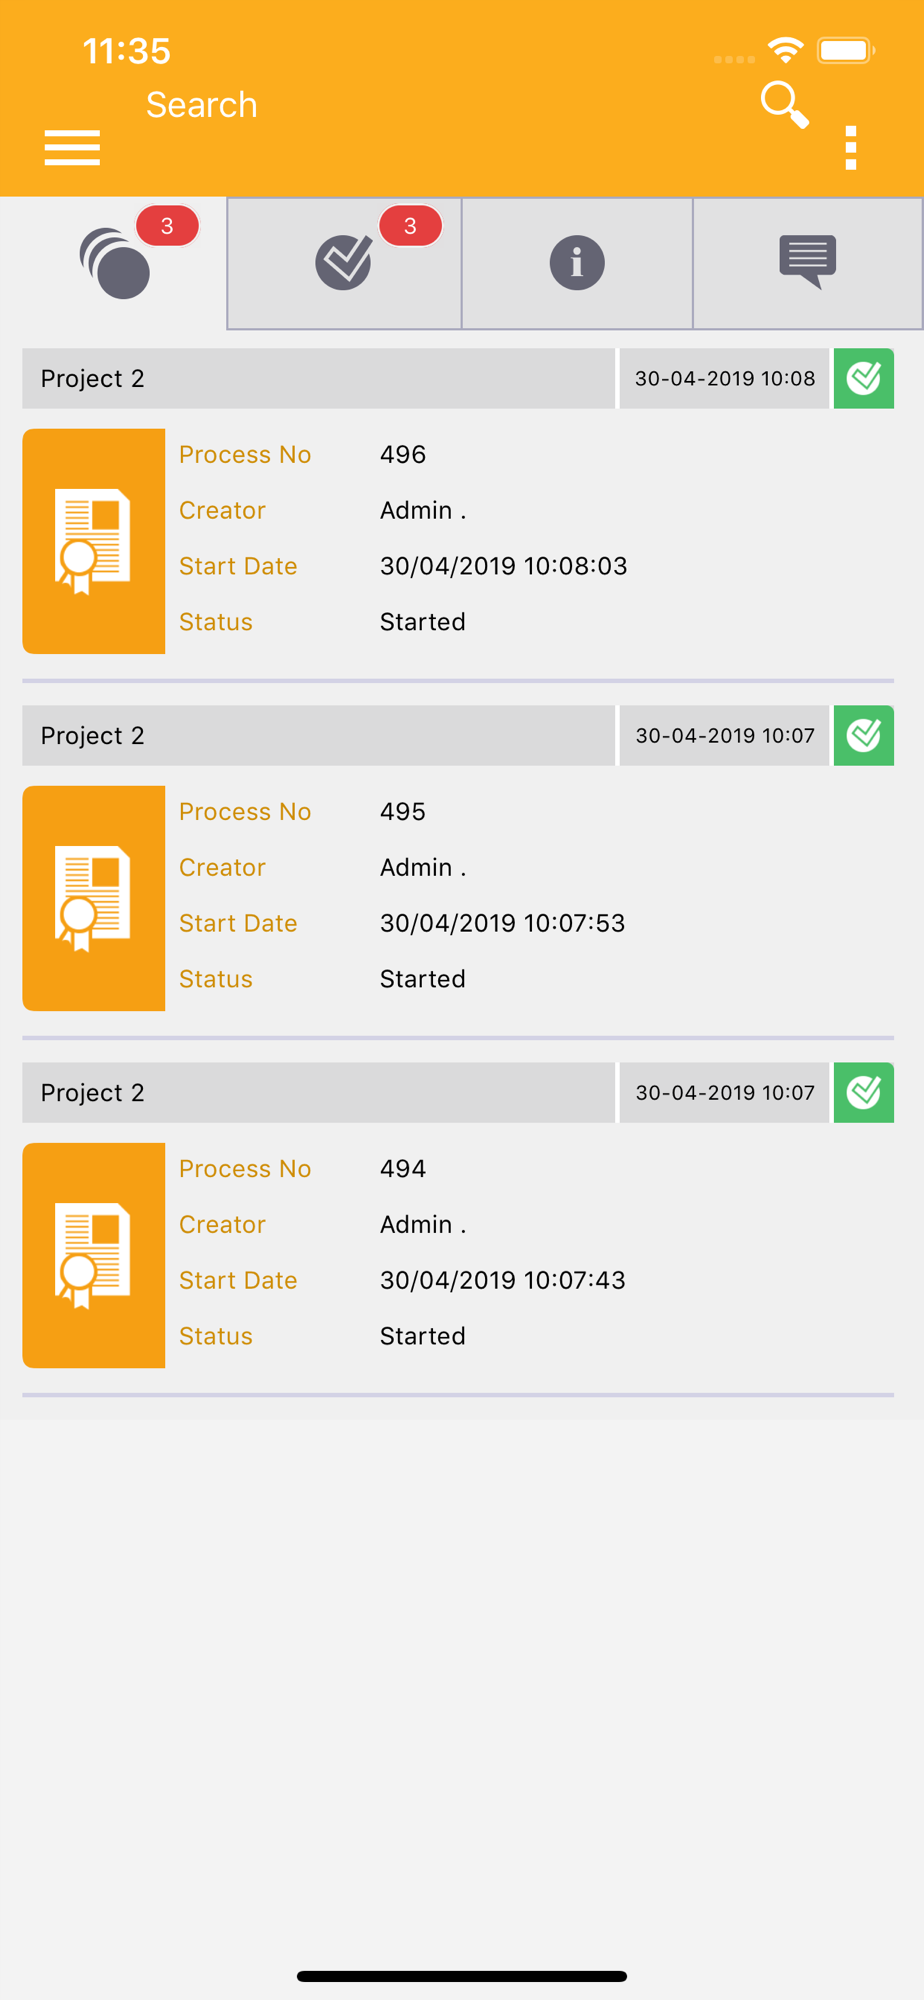This screenshot has height=2000, width=924.
Task: Open process number 495 details
Action: point(402,811)
